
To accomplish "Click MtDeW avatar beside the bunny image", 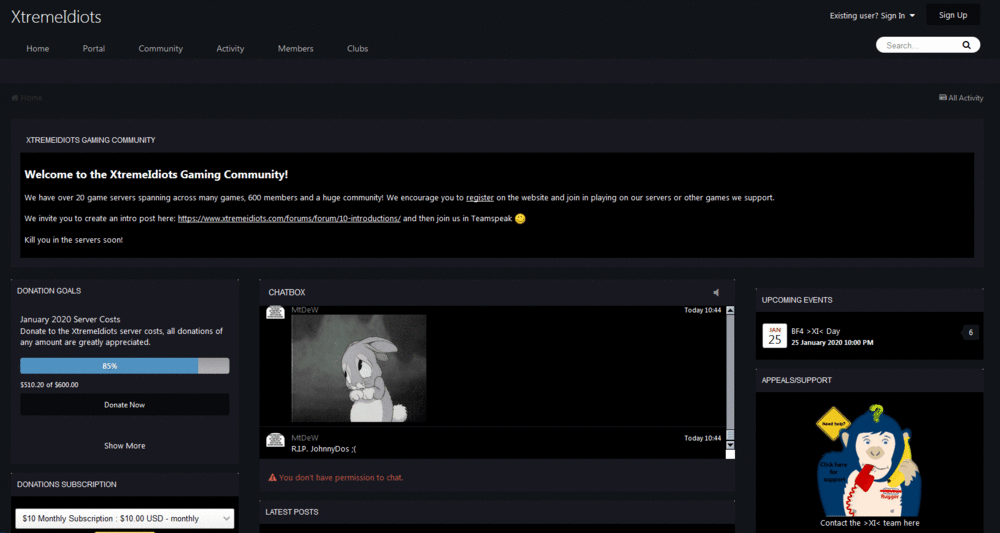I will (x=275, y=312).
